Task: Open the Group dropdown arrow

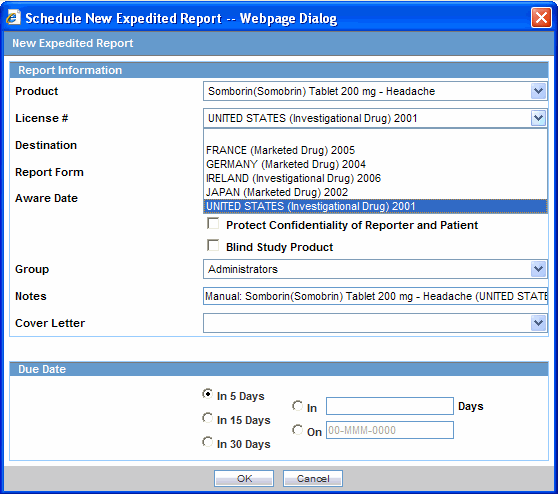Action: pyautogui.click(x=538, y=269)
